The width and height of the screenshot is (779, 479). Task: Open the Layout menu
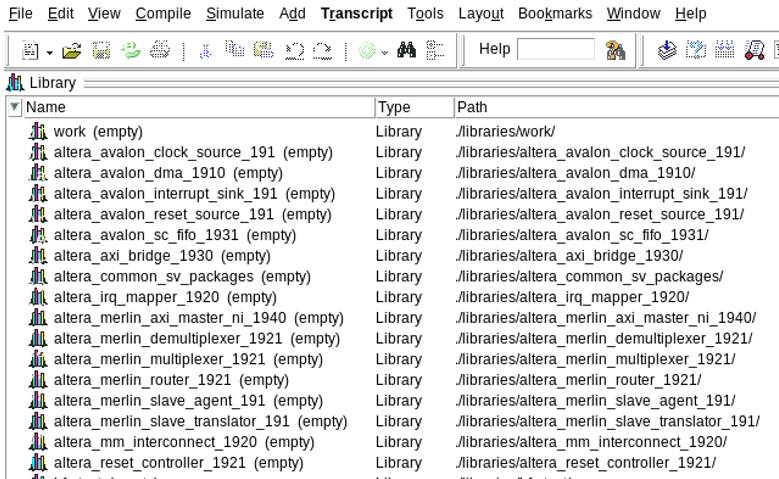[481, 13]
